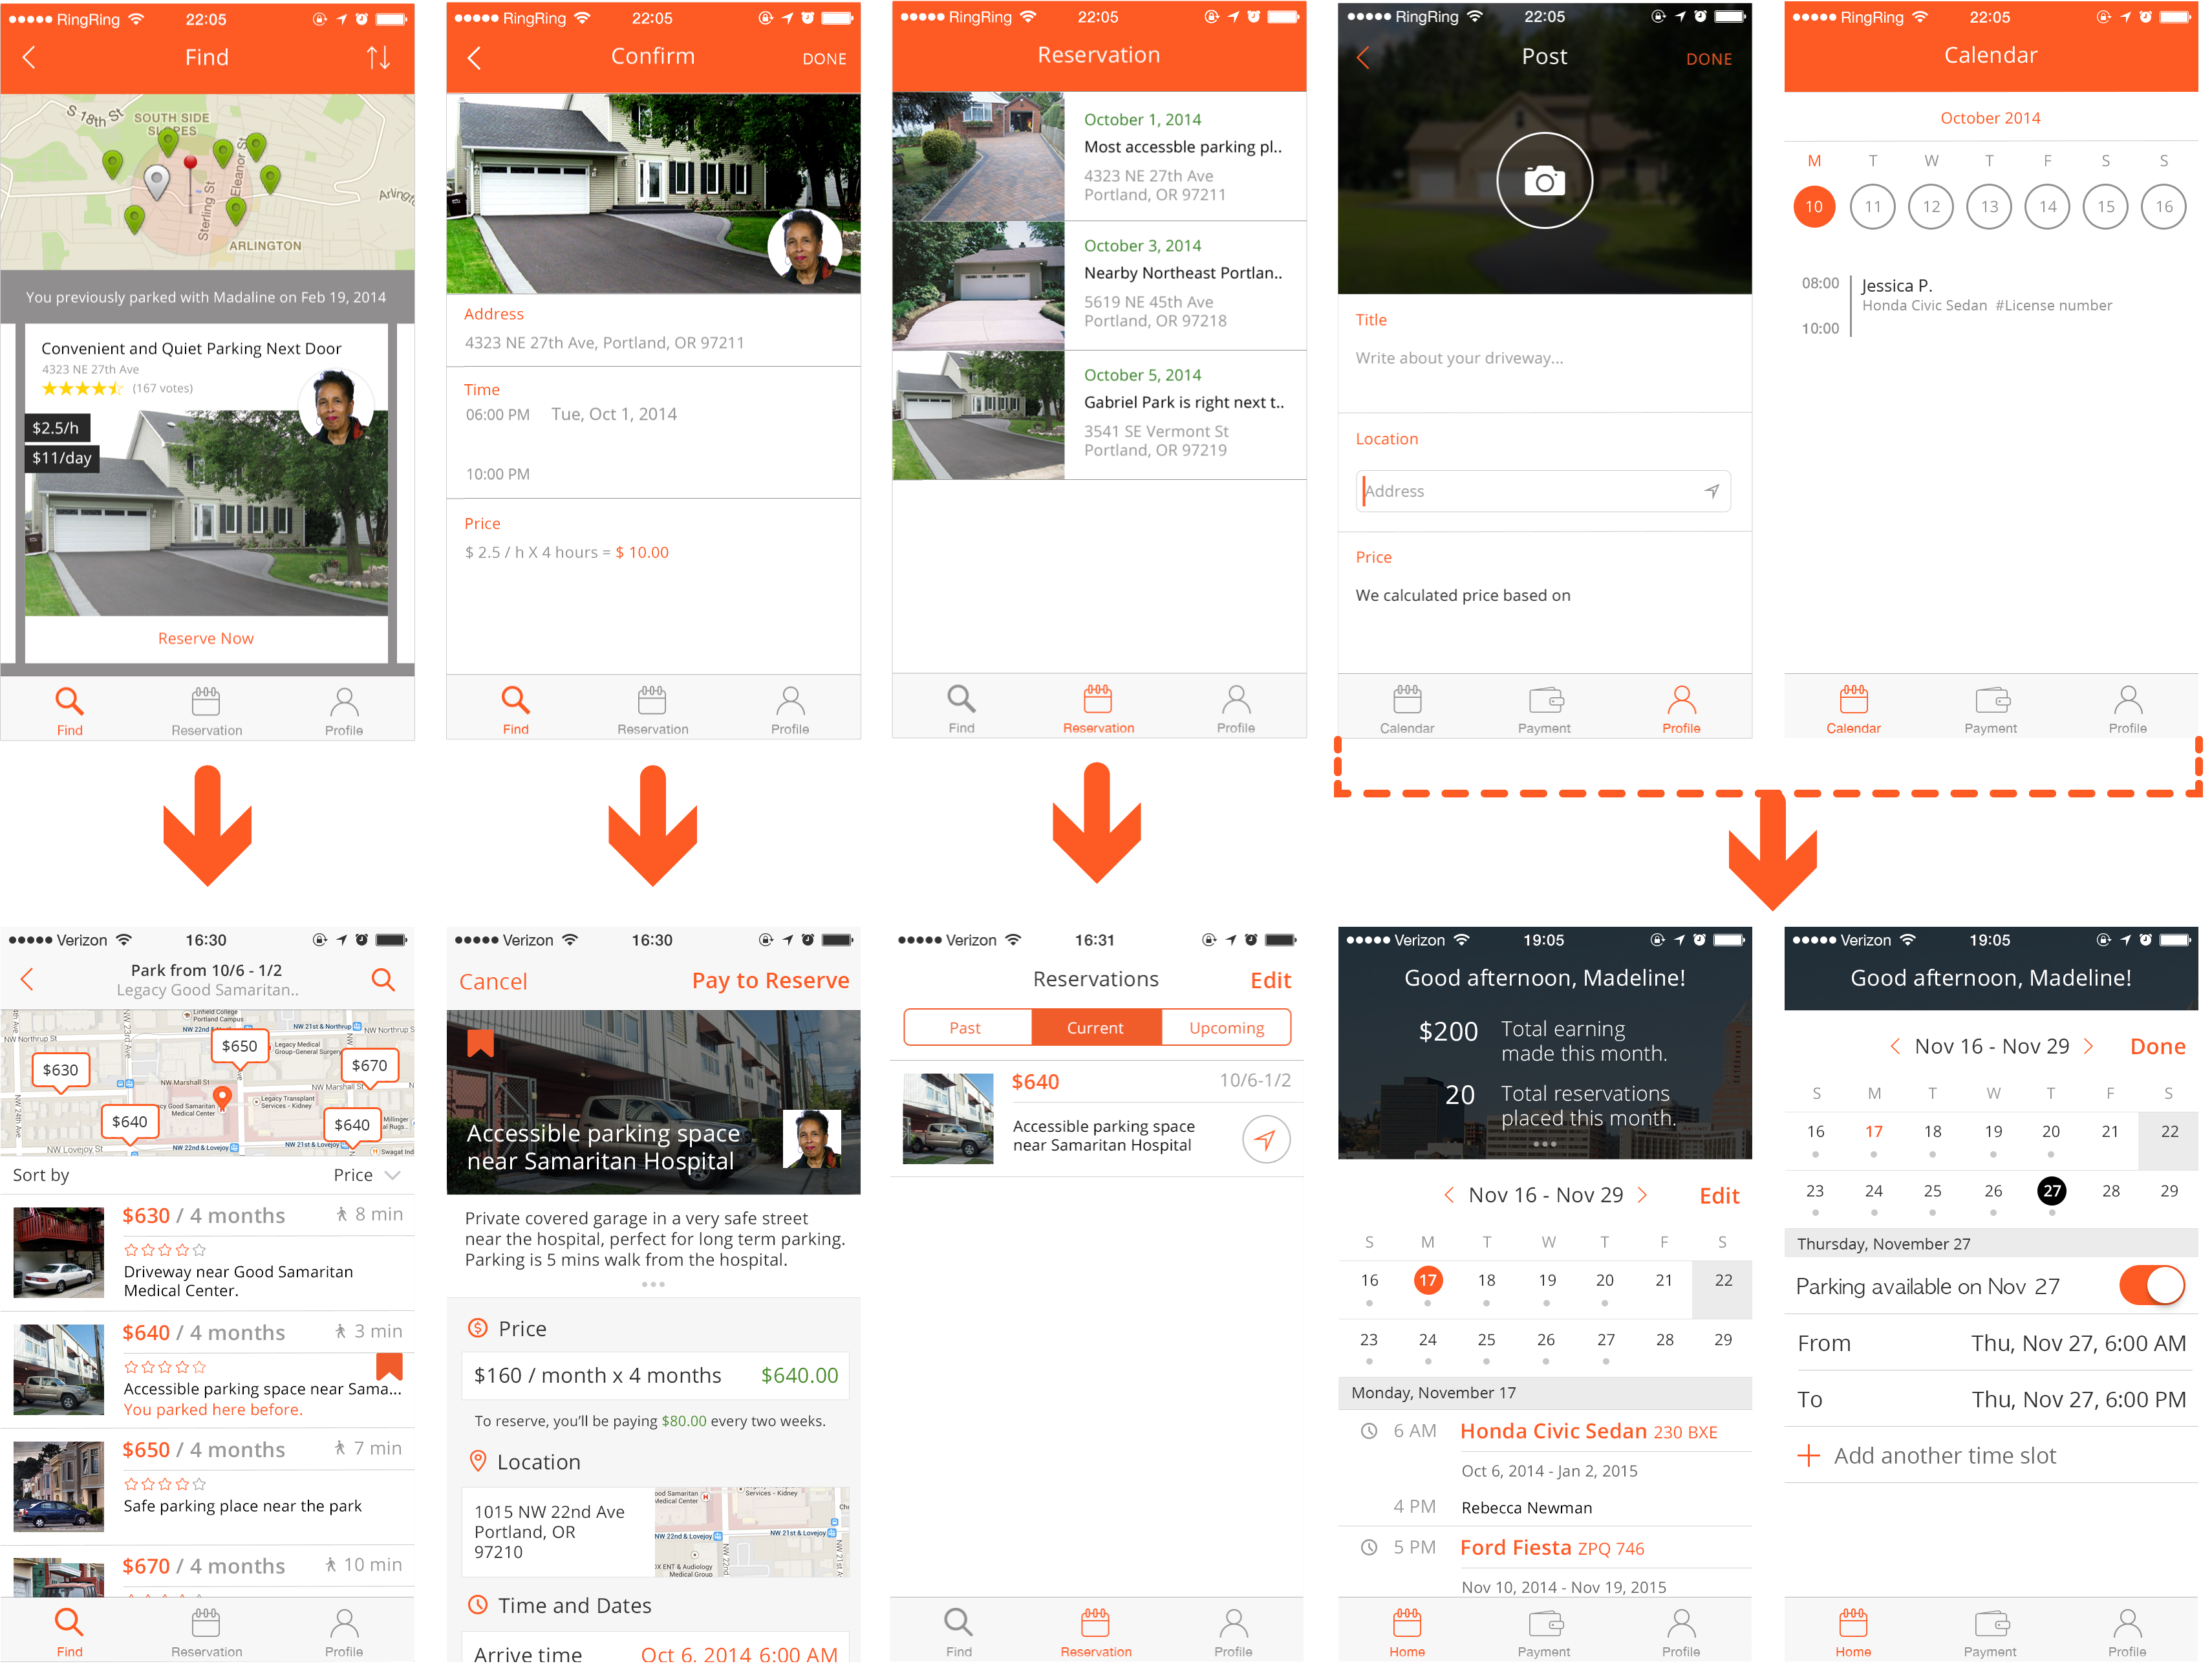Viewport: 2212px width, 1666px height.
Task: Tap the $670 price marker on map
Action: click(x=369, y=1066)
